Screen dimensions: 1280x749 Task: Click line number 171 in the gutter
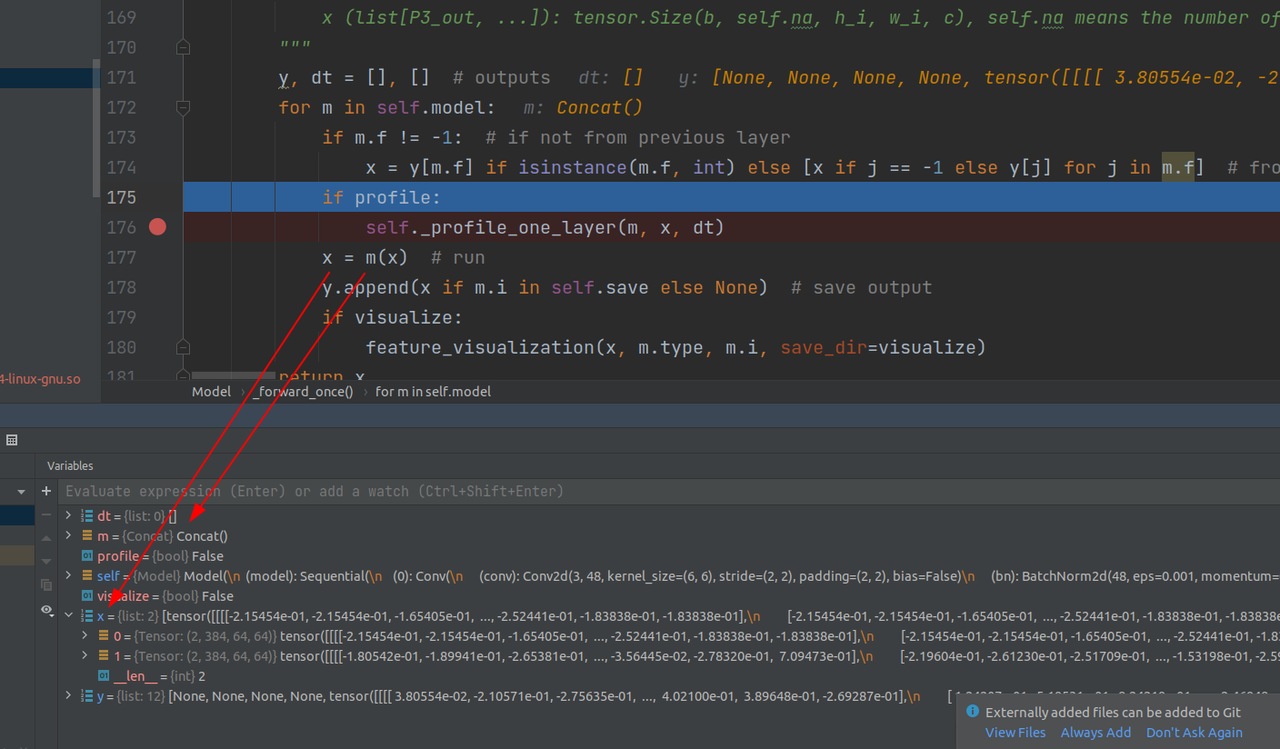click(x=121, y=77)
